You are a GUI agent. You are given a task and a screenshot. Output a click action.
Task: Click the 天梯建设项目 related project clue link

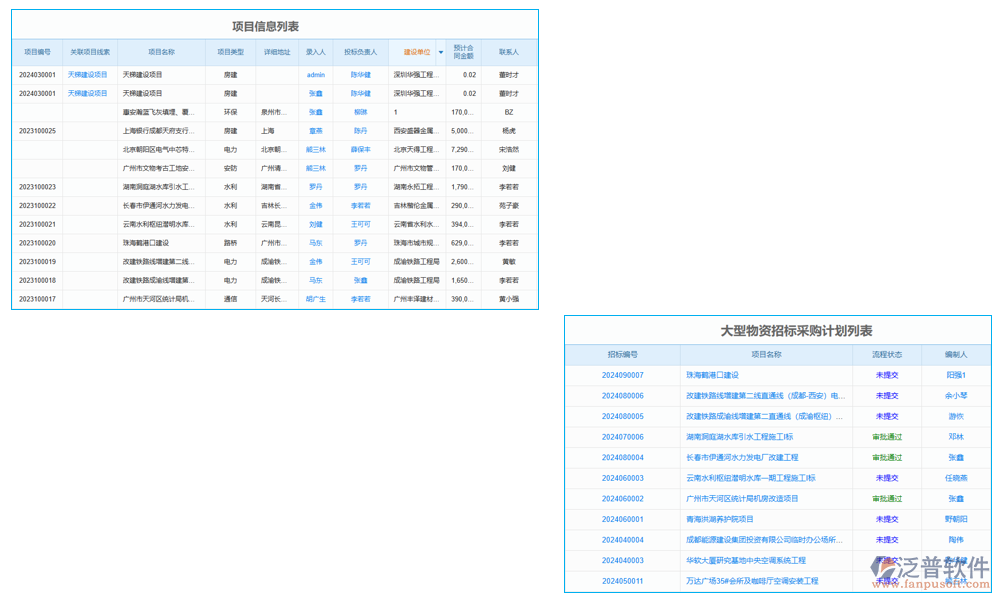coord(87,74)
